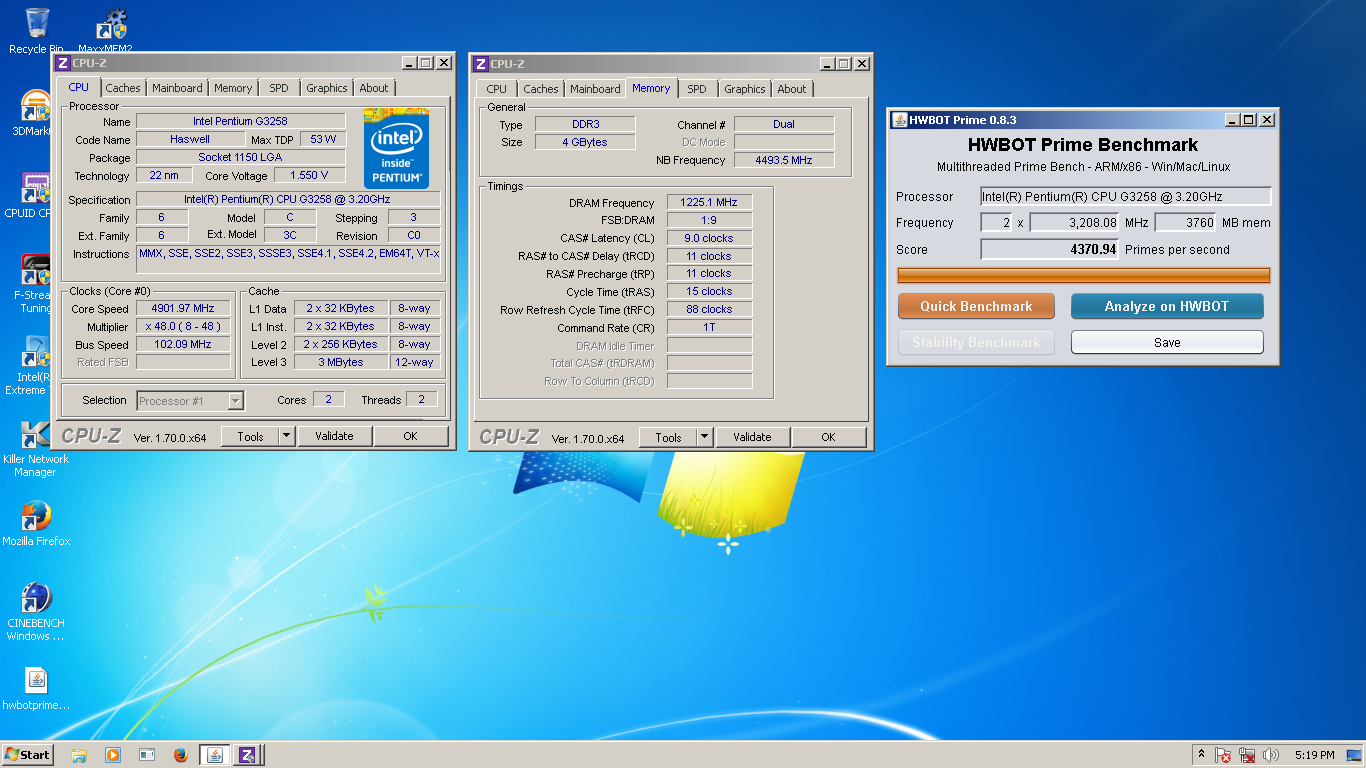Click OK button in left CPU-Z window
The image size is (1366, 768).
coord(410,436)
